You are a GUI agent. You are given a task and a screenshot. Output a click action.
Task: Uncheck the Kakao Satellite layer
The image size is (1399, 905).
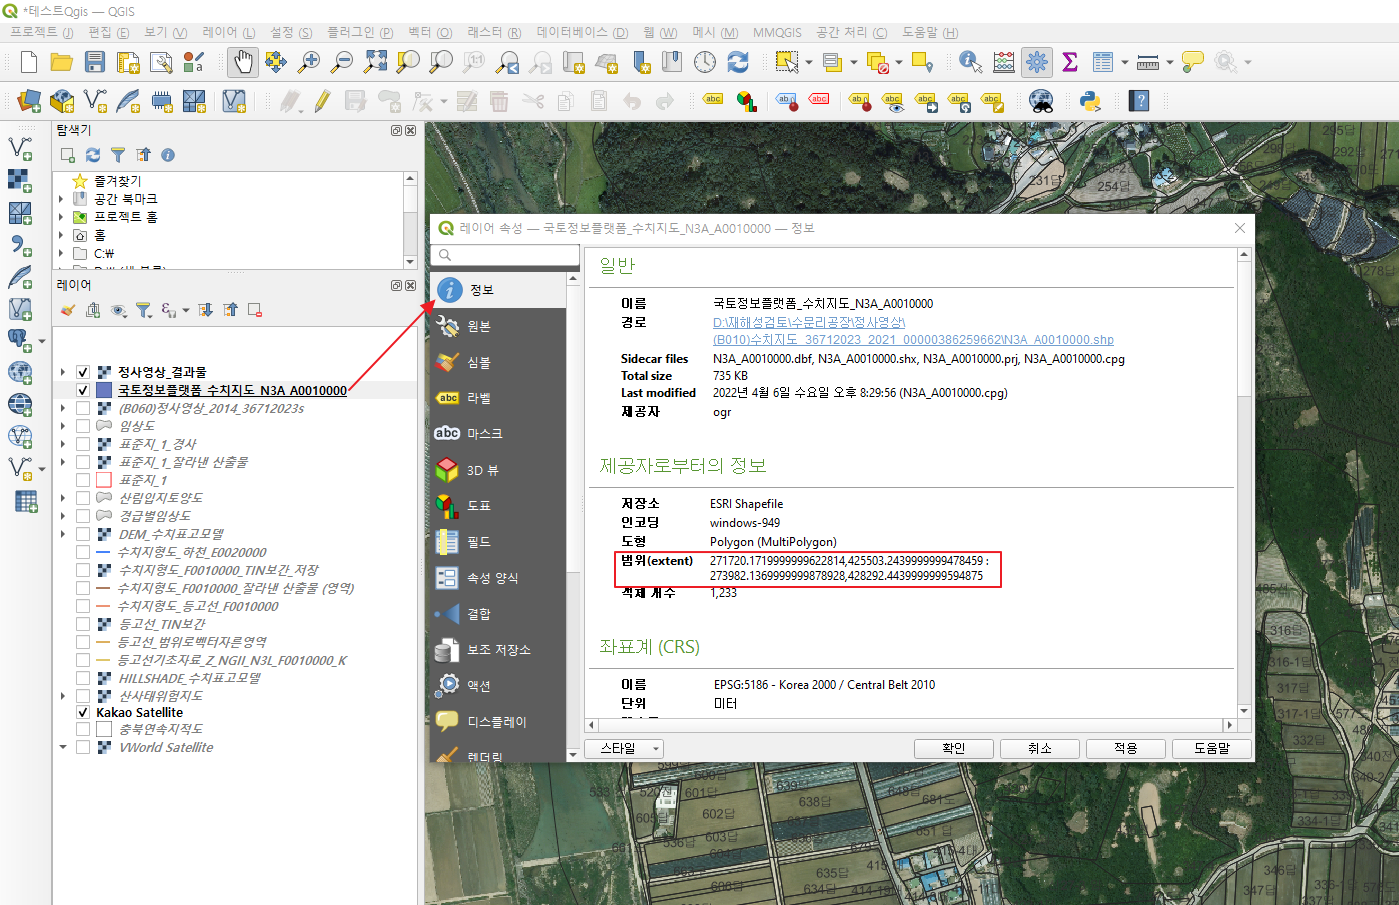83,712
